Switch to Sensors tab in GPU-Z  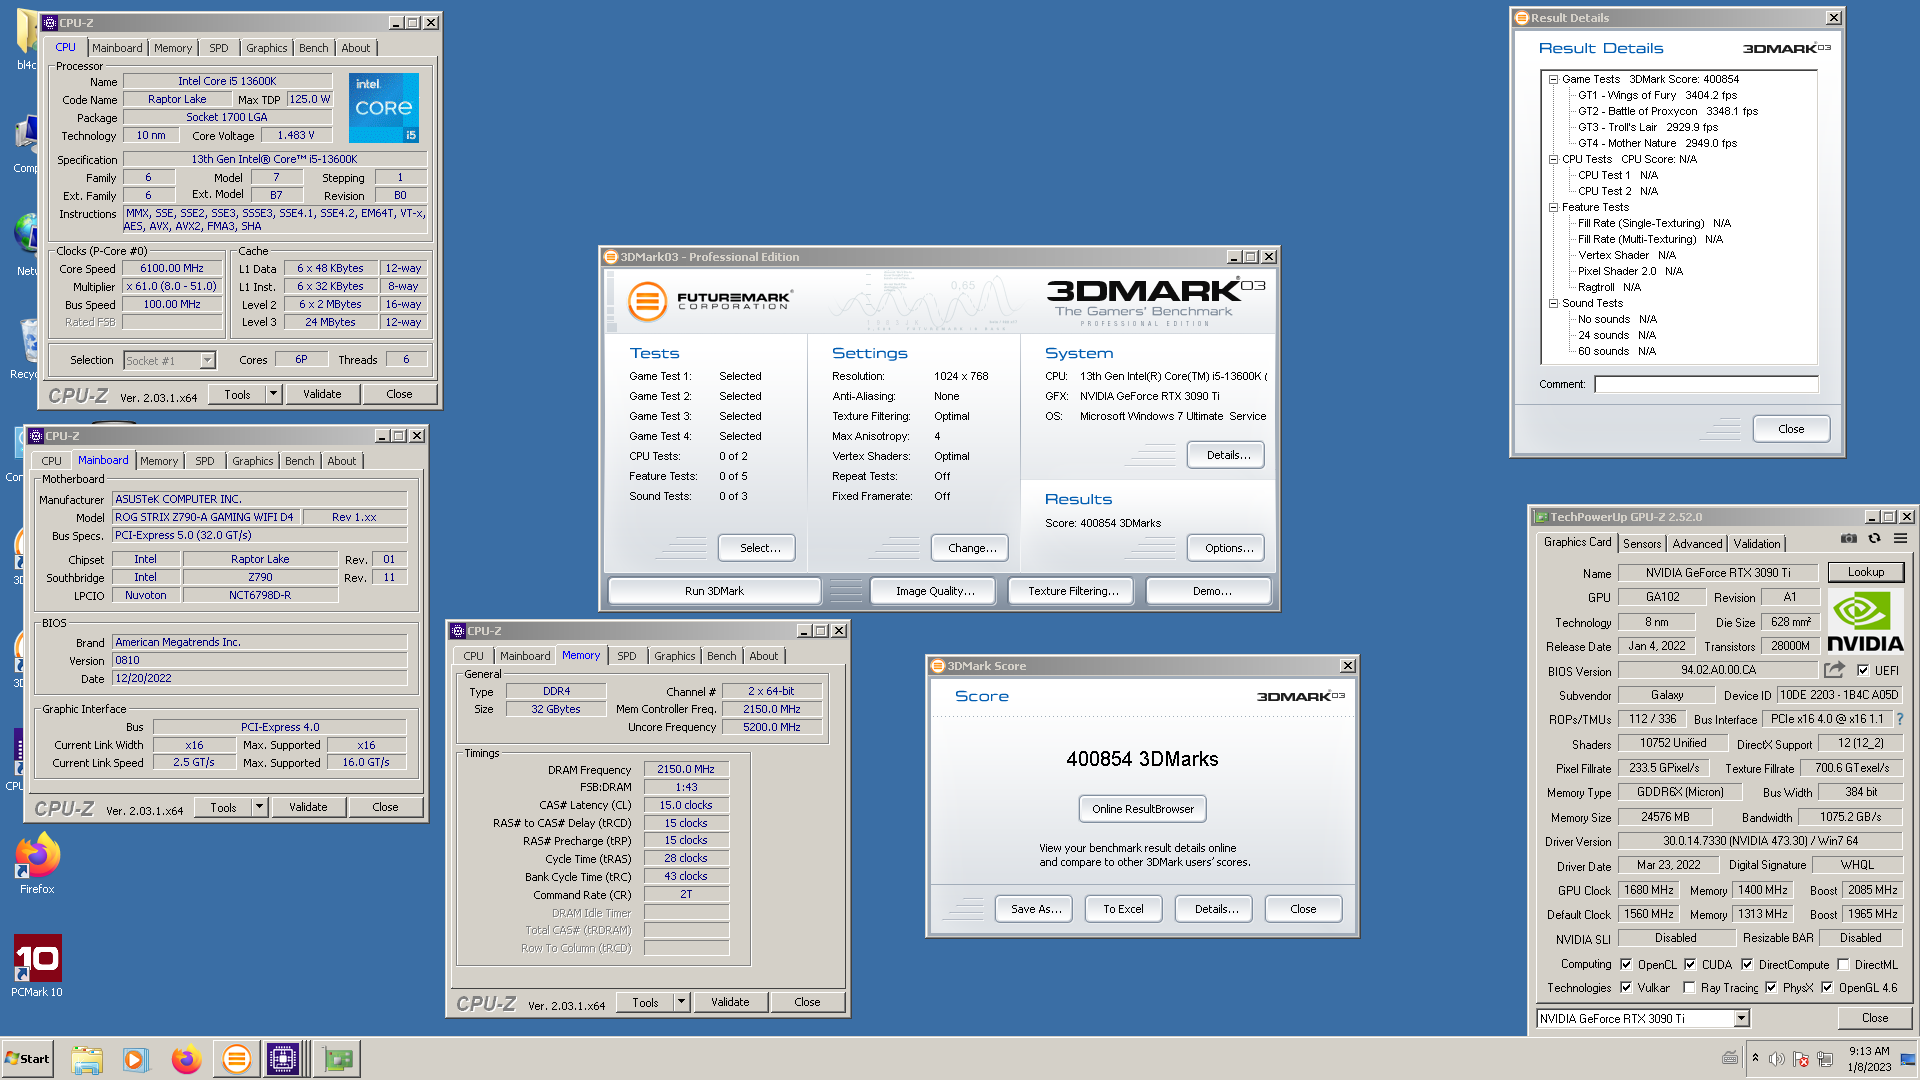click(1642, 543)
